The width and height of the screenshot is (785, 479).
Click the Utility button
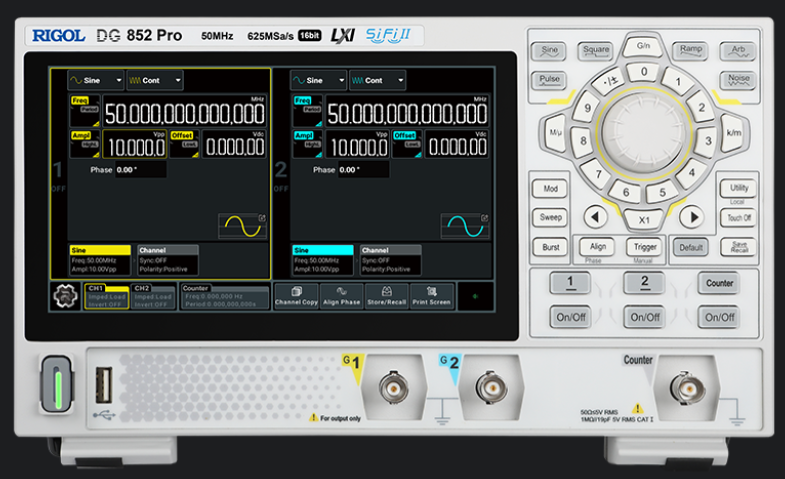tap(739, 188)
